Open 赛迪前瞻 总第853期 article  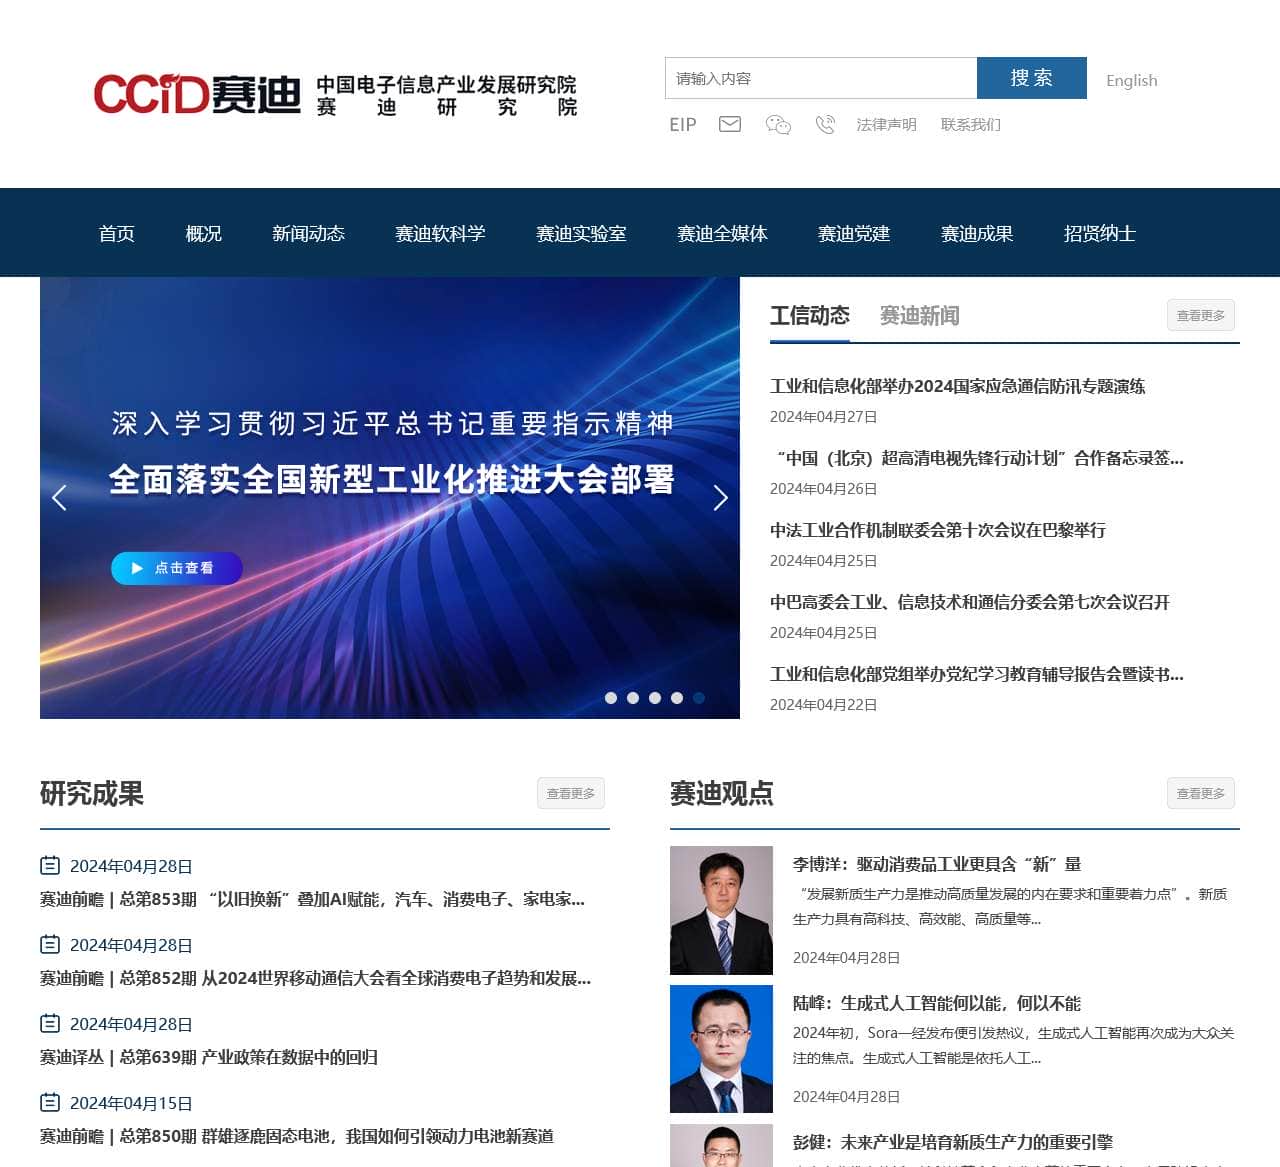tap(312, 899)
